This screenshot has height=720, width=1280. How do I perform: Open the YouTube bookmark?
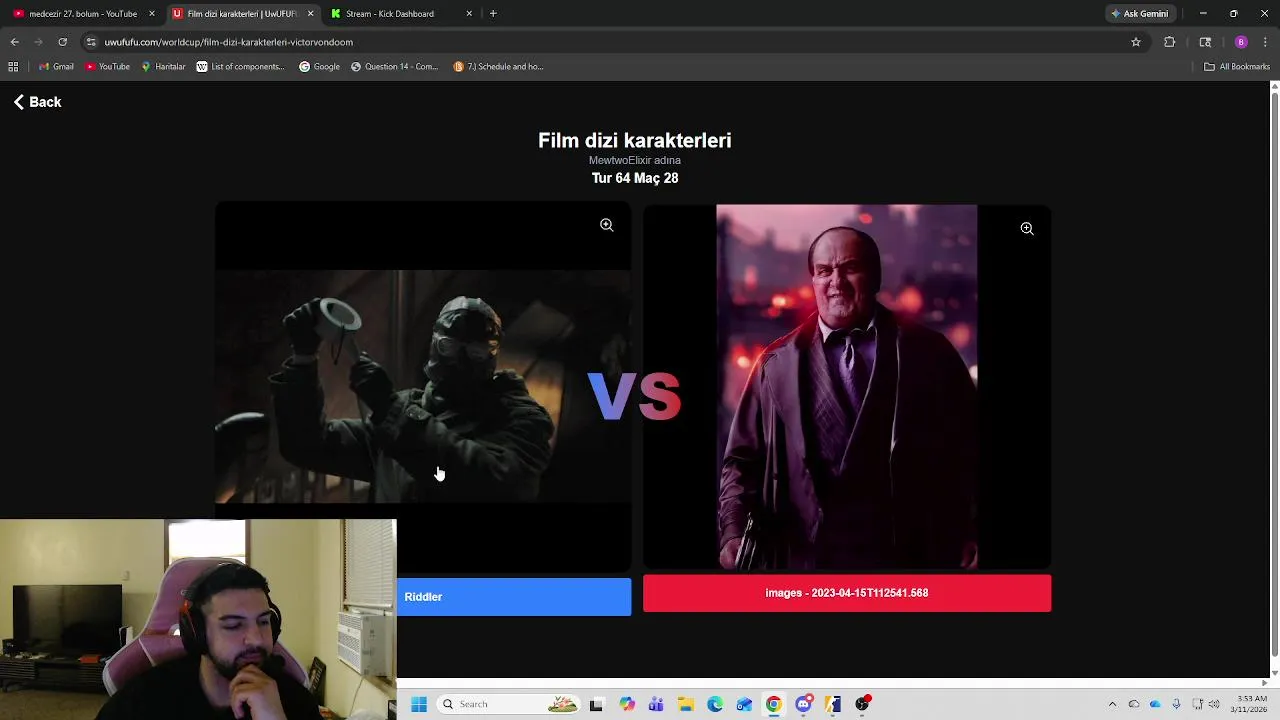click(107, 67)
